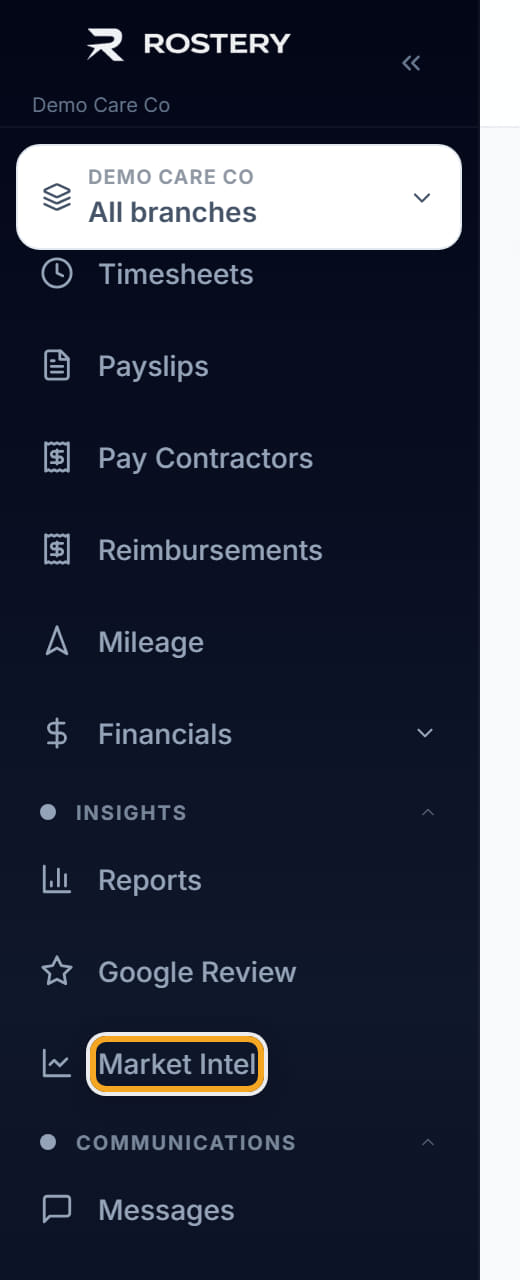The image size is (520, 1280).
Task: Click the Mileage navigation arrow icon
Action: (x=57, y=642)
